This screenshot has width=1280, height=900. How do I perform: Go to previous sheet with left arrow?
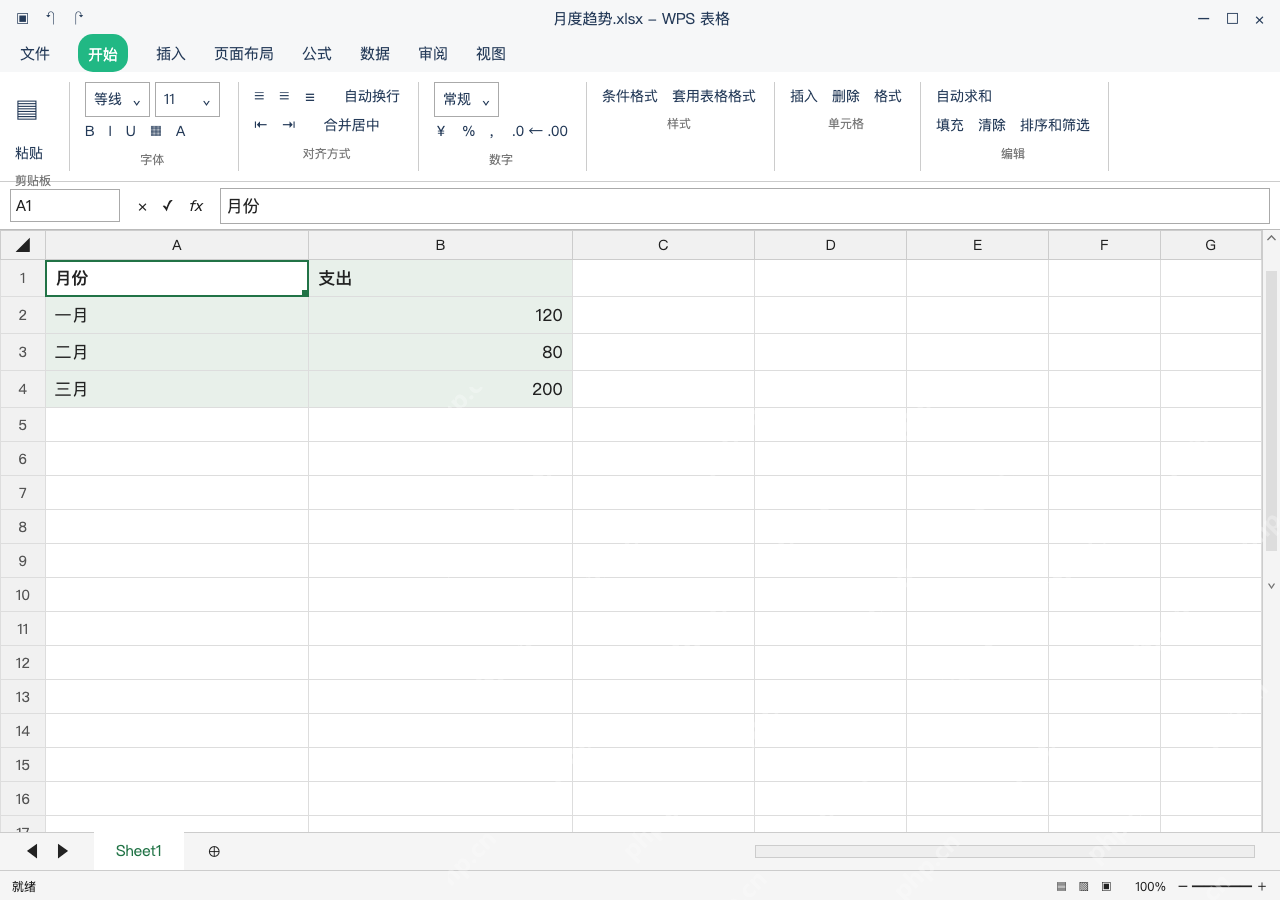[32, 851]
